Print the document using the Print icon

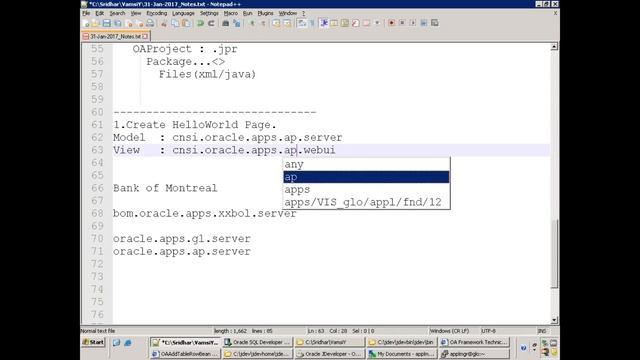click(x=150, y=23)
